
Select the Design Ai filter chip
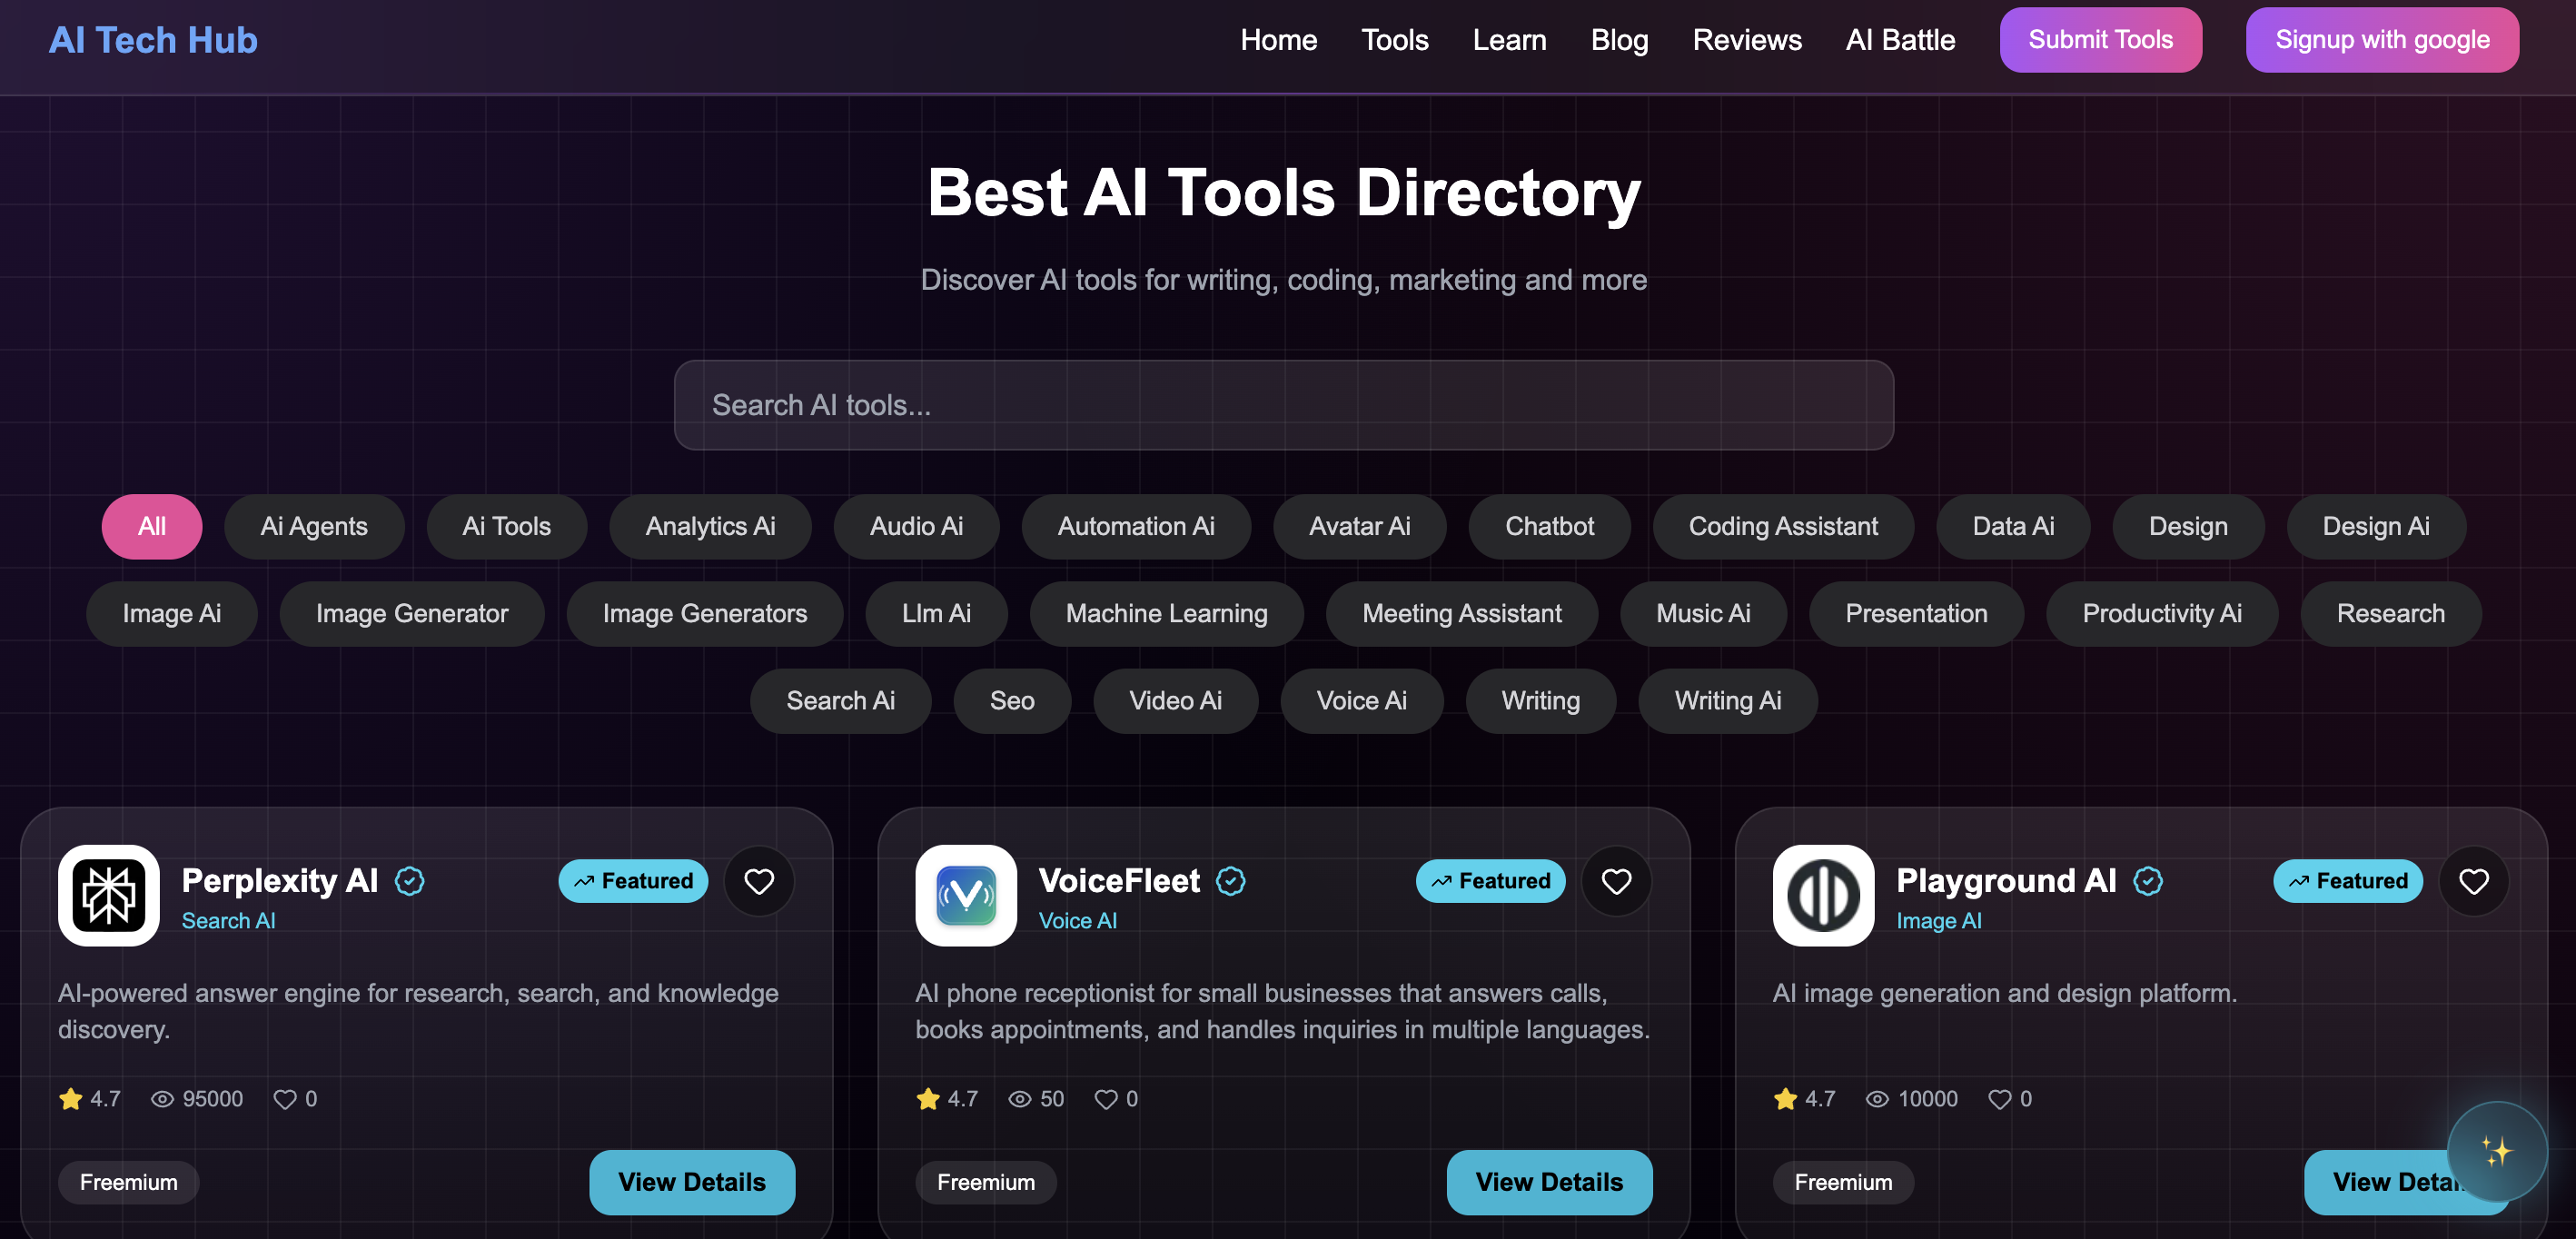2376,526
